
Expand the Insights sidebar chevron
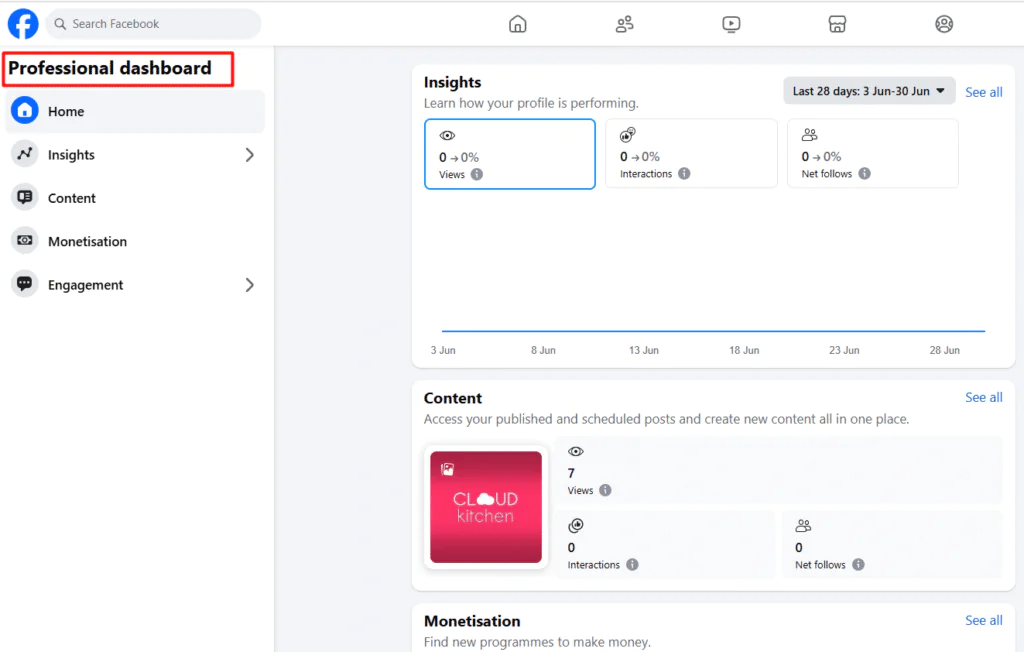(249, 155)
